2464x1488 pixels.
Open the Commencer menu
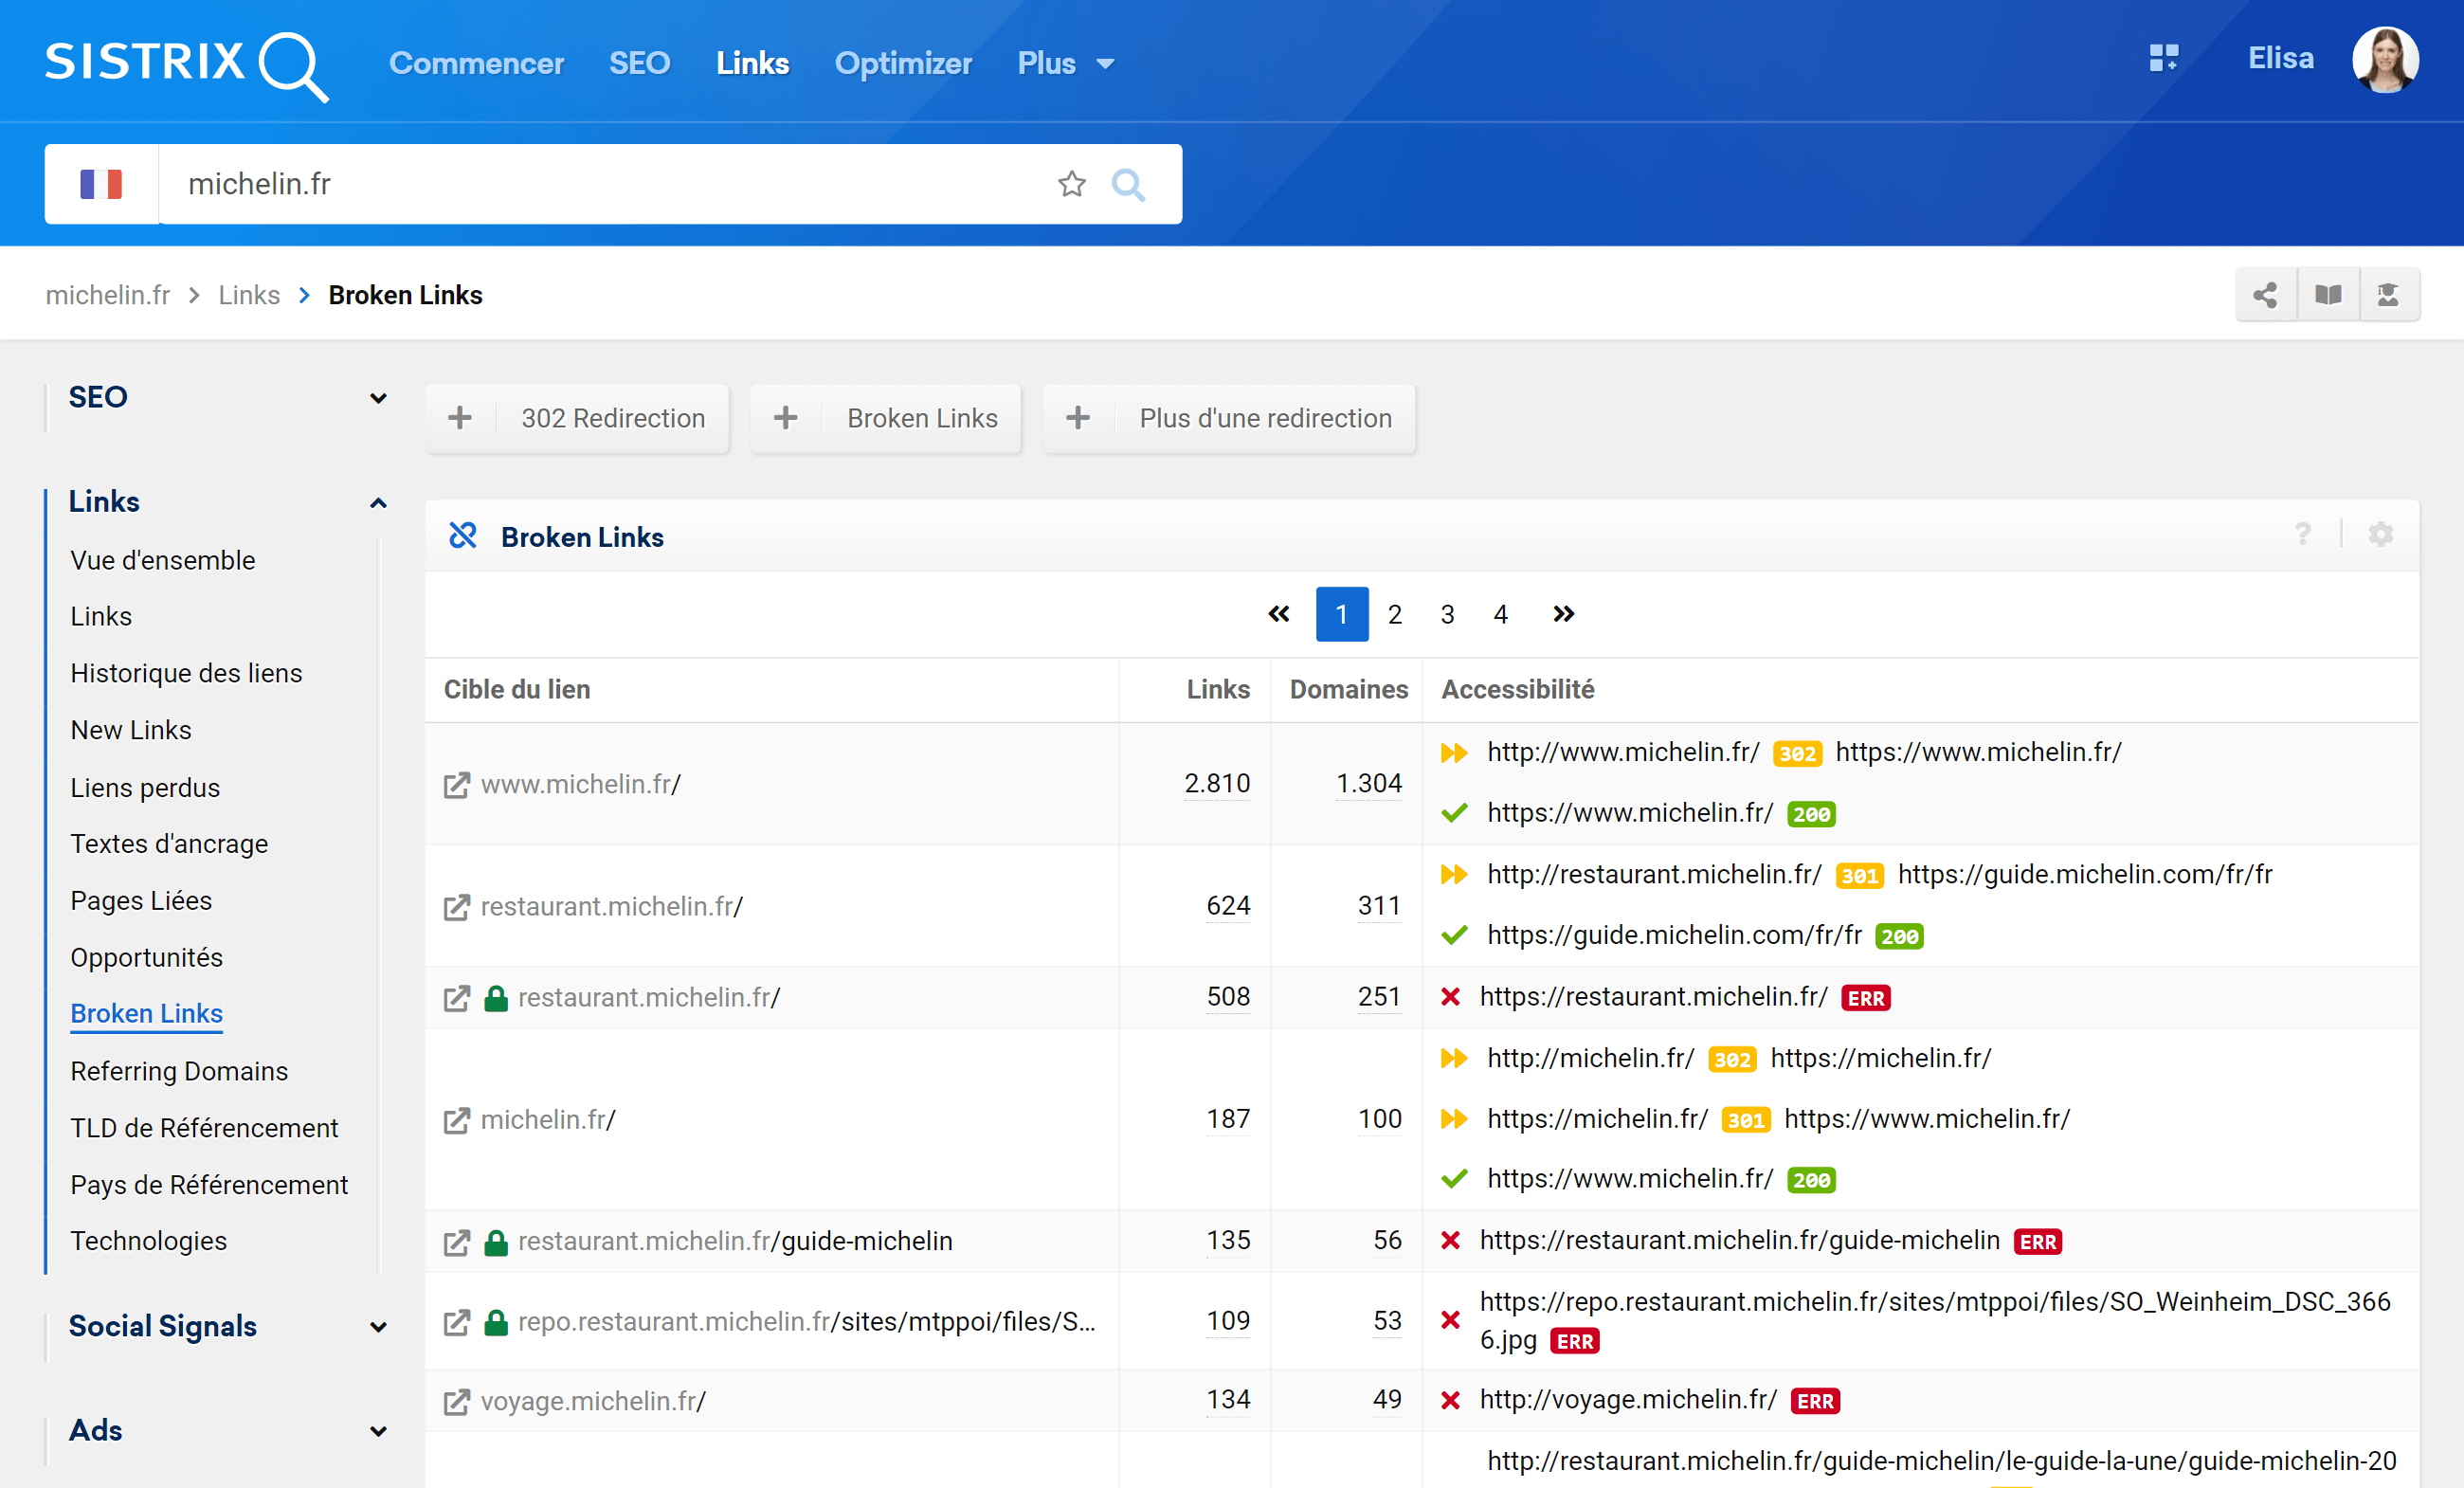(x=477, y=64)
